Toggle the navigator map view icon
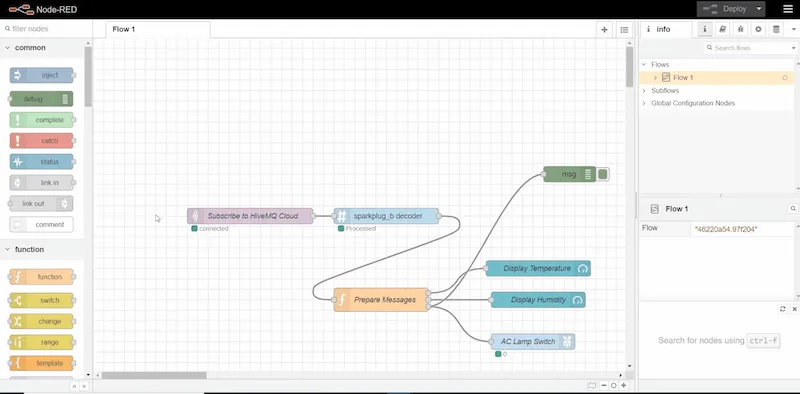This screenshot has width=800, height=394. [x=592, y=386]
